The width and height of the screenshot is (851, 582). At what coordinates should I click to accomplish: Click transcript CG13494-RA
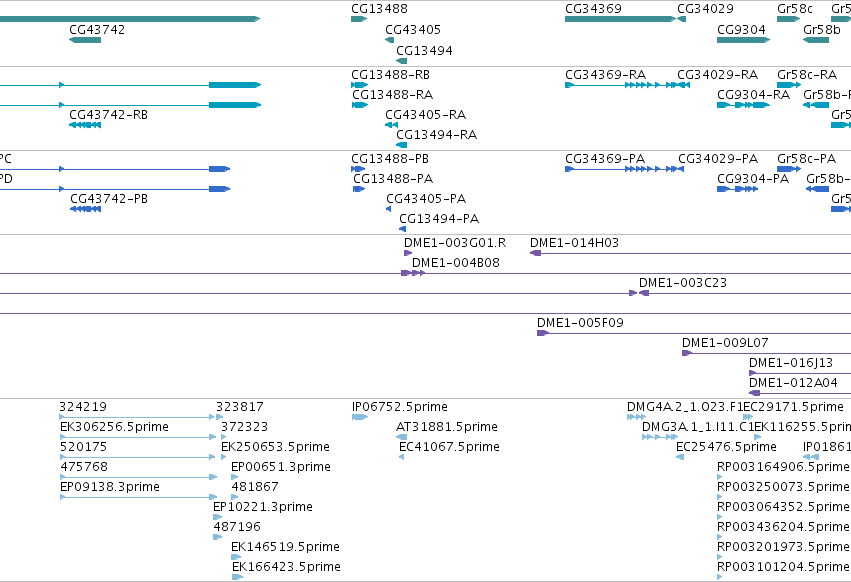coord(402,145)
